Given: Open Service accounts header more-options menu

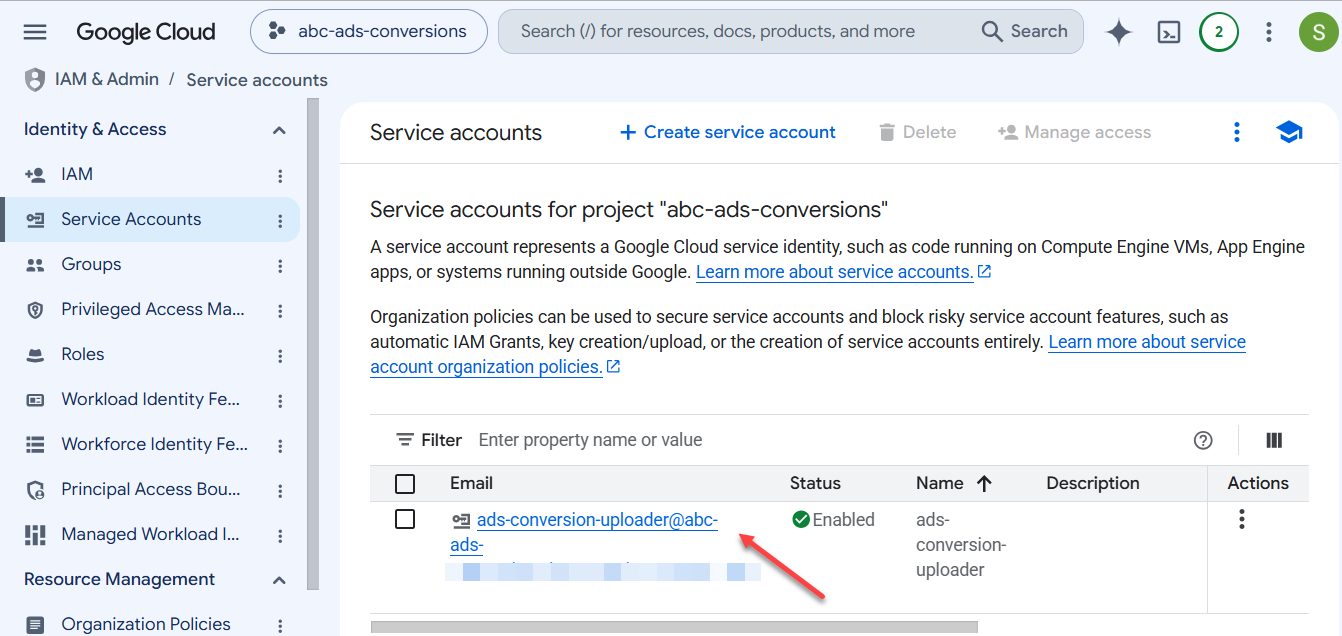Looking at the screenshot, I should (x=1237, y=132).
